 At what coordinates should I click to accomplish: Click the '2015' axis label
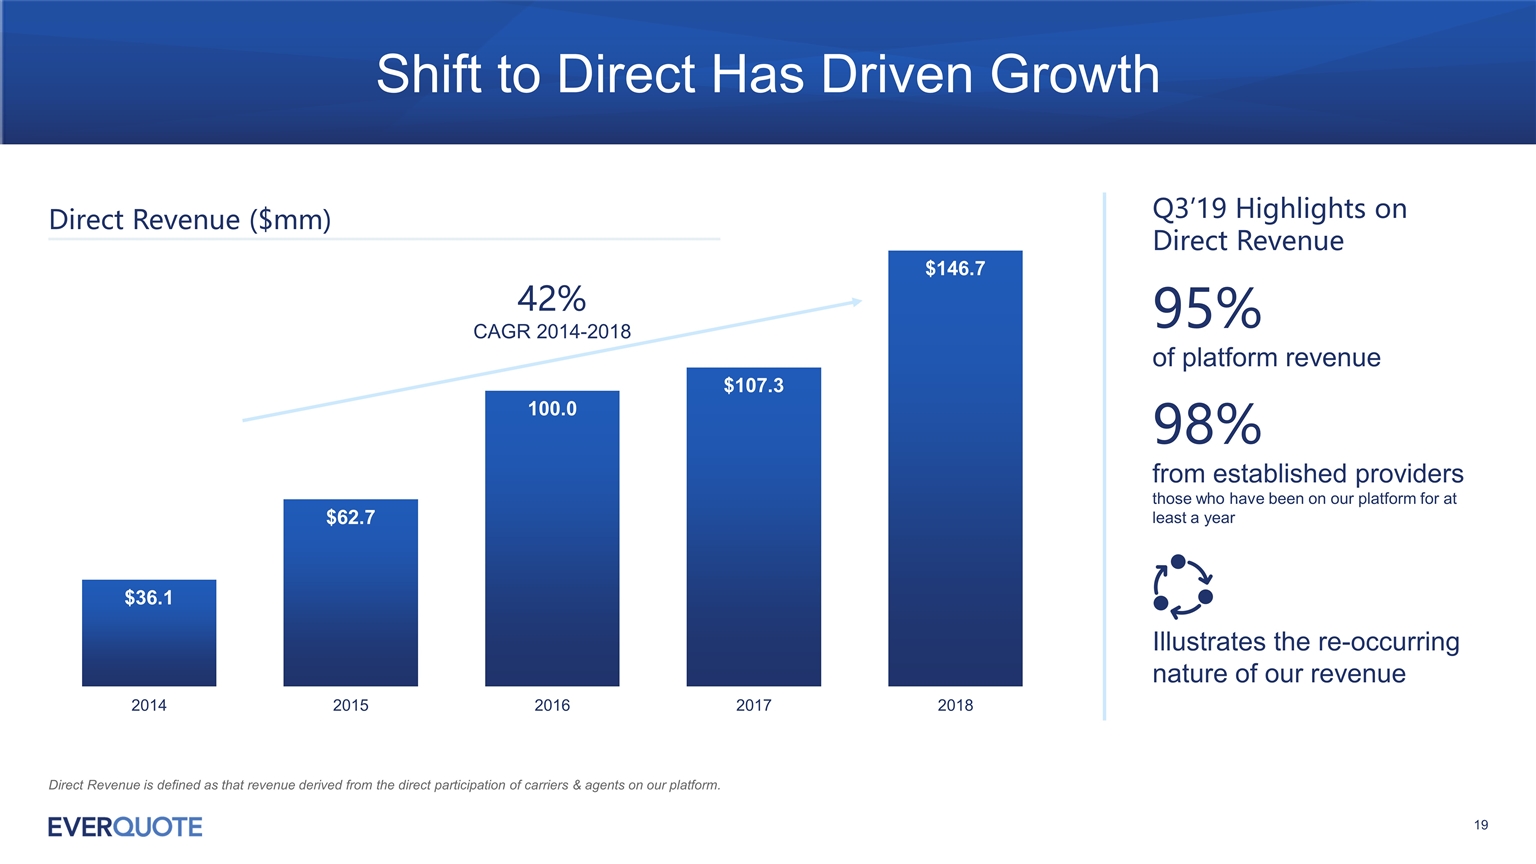coord(350,705)
